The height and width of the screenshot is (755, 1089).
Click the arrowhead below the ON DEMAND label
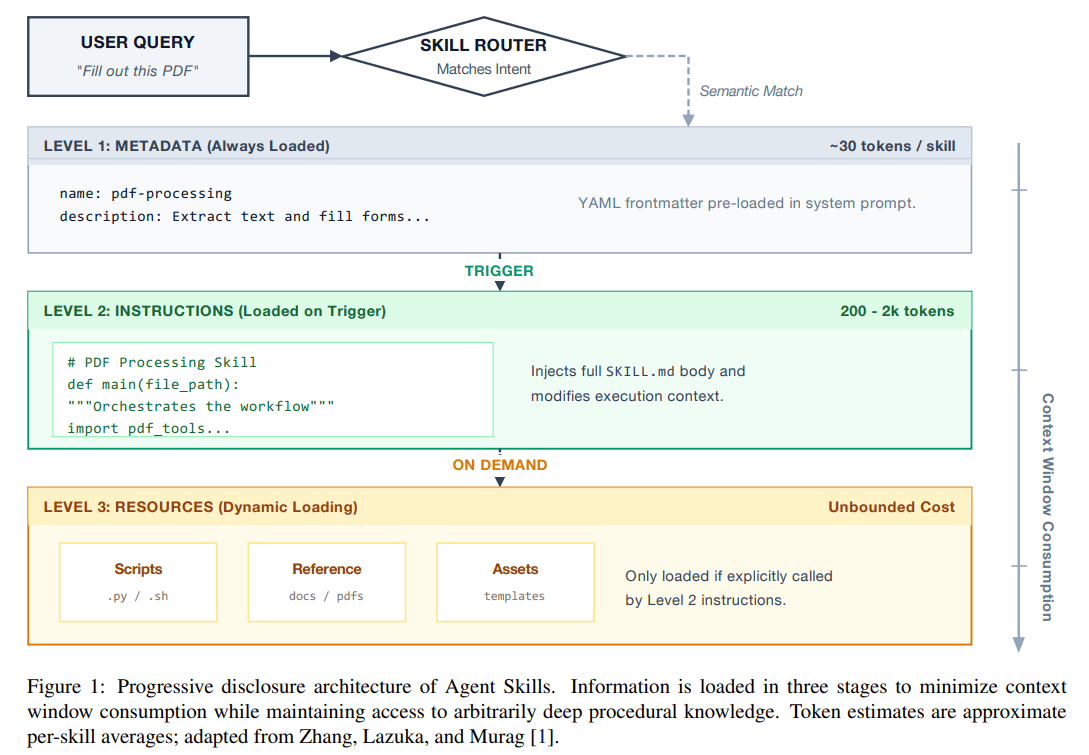click(x=500, y=481)
